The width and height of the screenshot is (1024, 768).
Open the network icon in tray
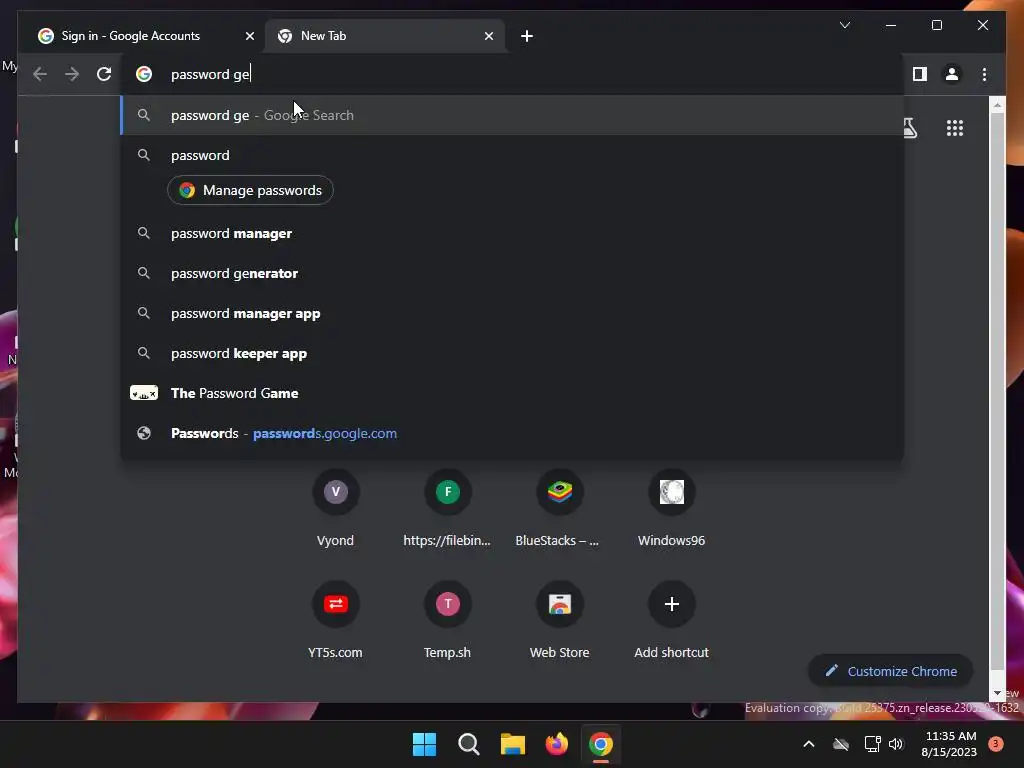point(872,744)
